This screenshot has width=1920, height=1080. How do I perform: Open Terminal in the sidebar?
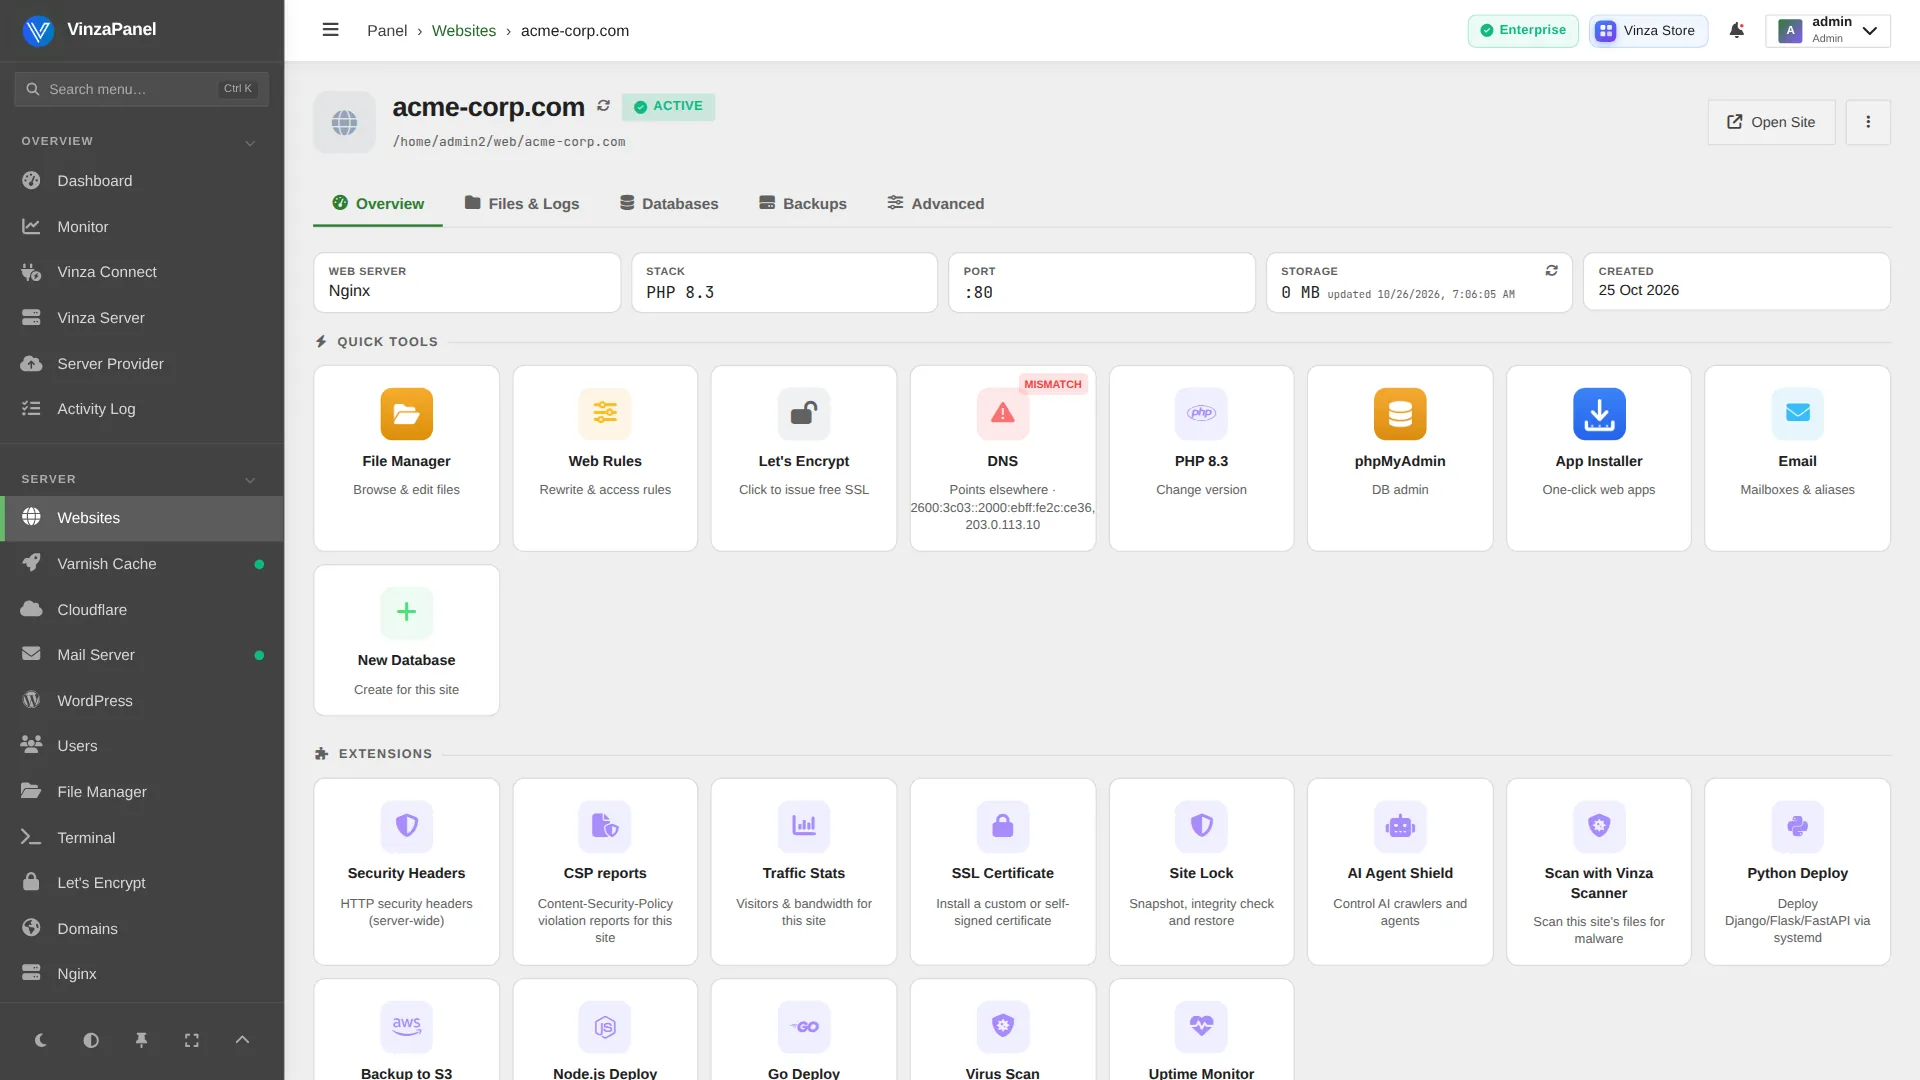[x=142, y=838]
